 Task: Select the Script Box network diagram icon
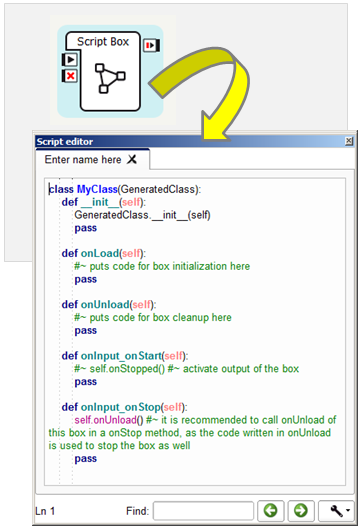click(110, 78)
